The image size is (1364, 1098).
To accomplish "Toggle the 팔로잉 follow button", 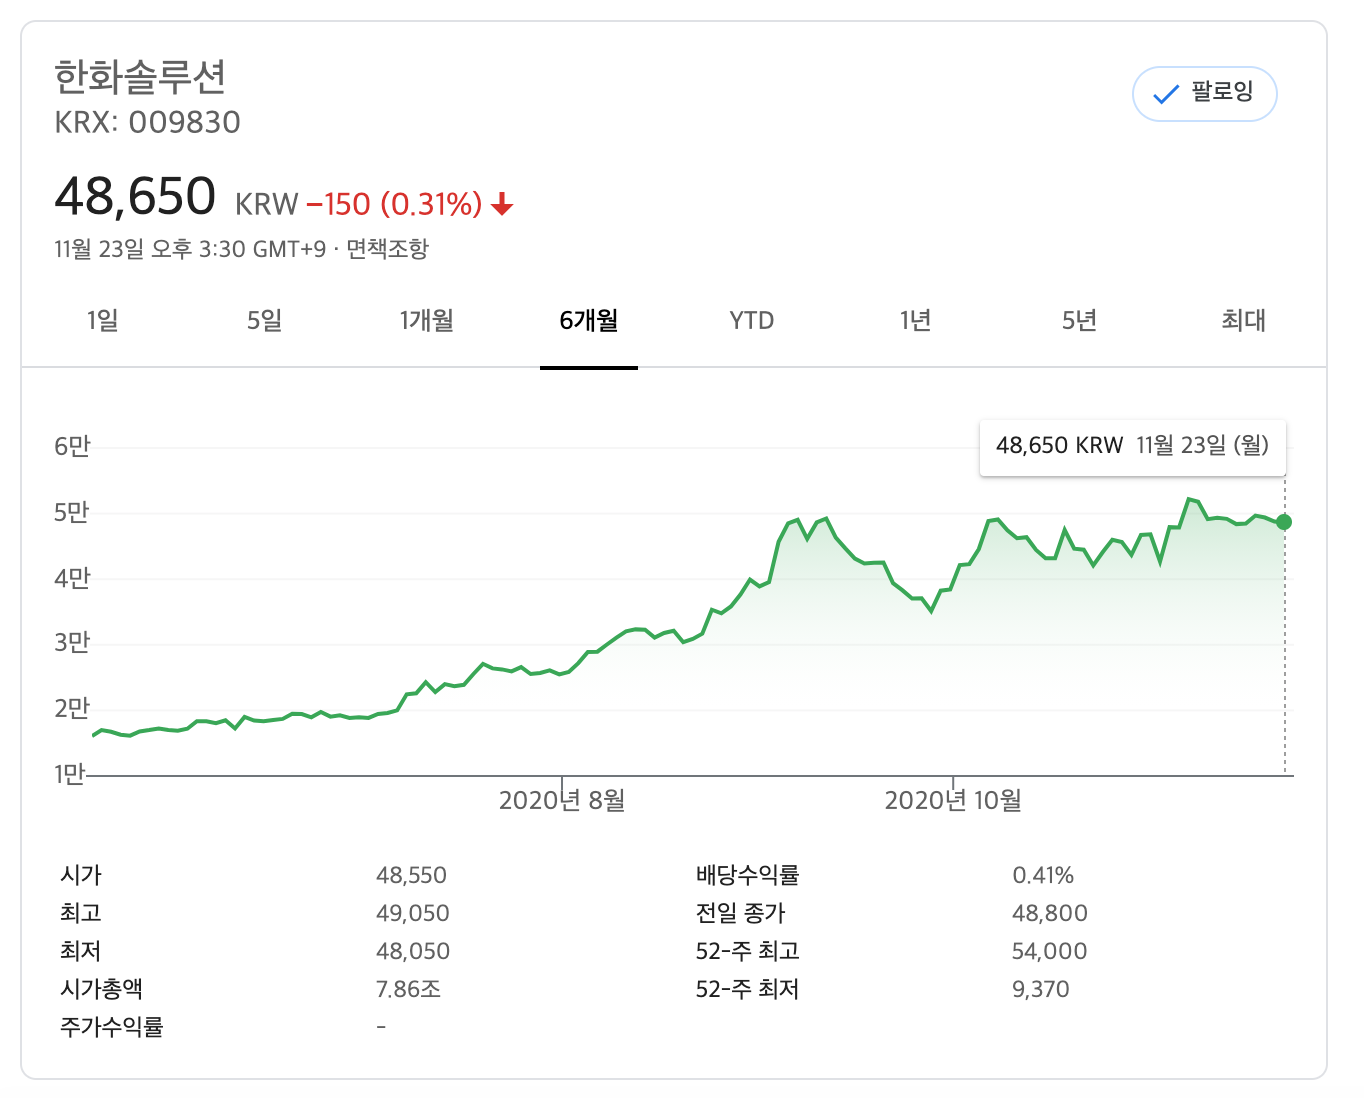I will (1204, 94).
